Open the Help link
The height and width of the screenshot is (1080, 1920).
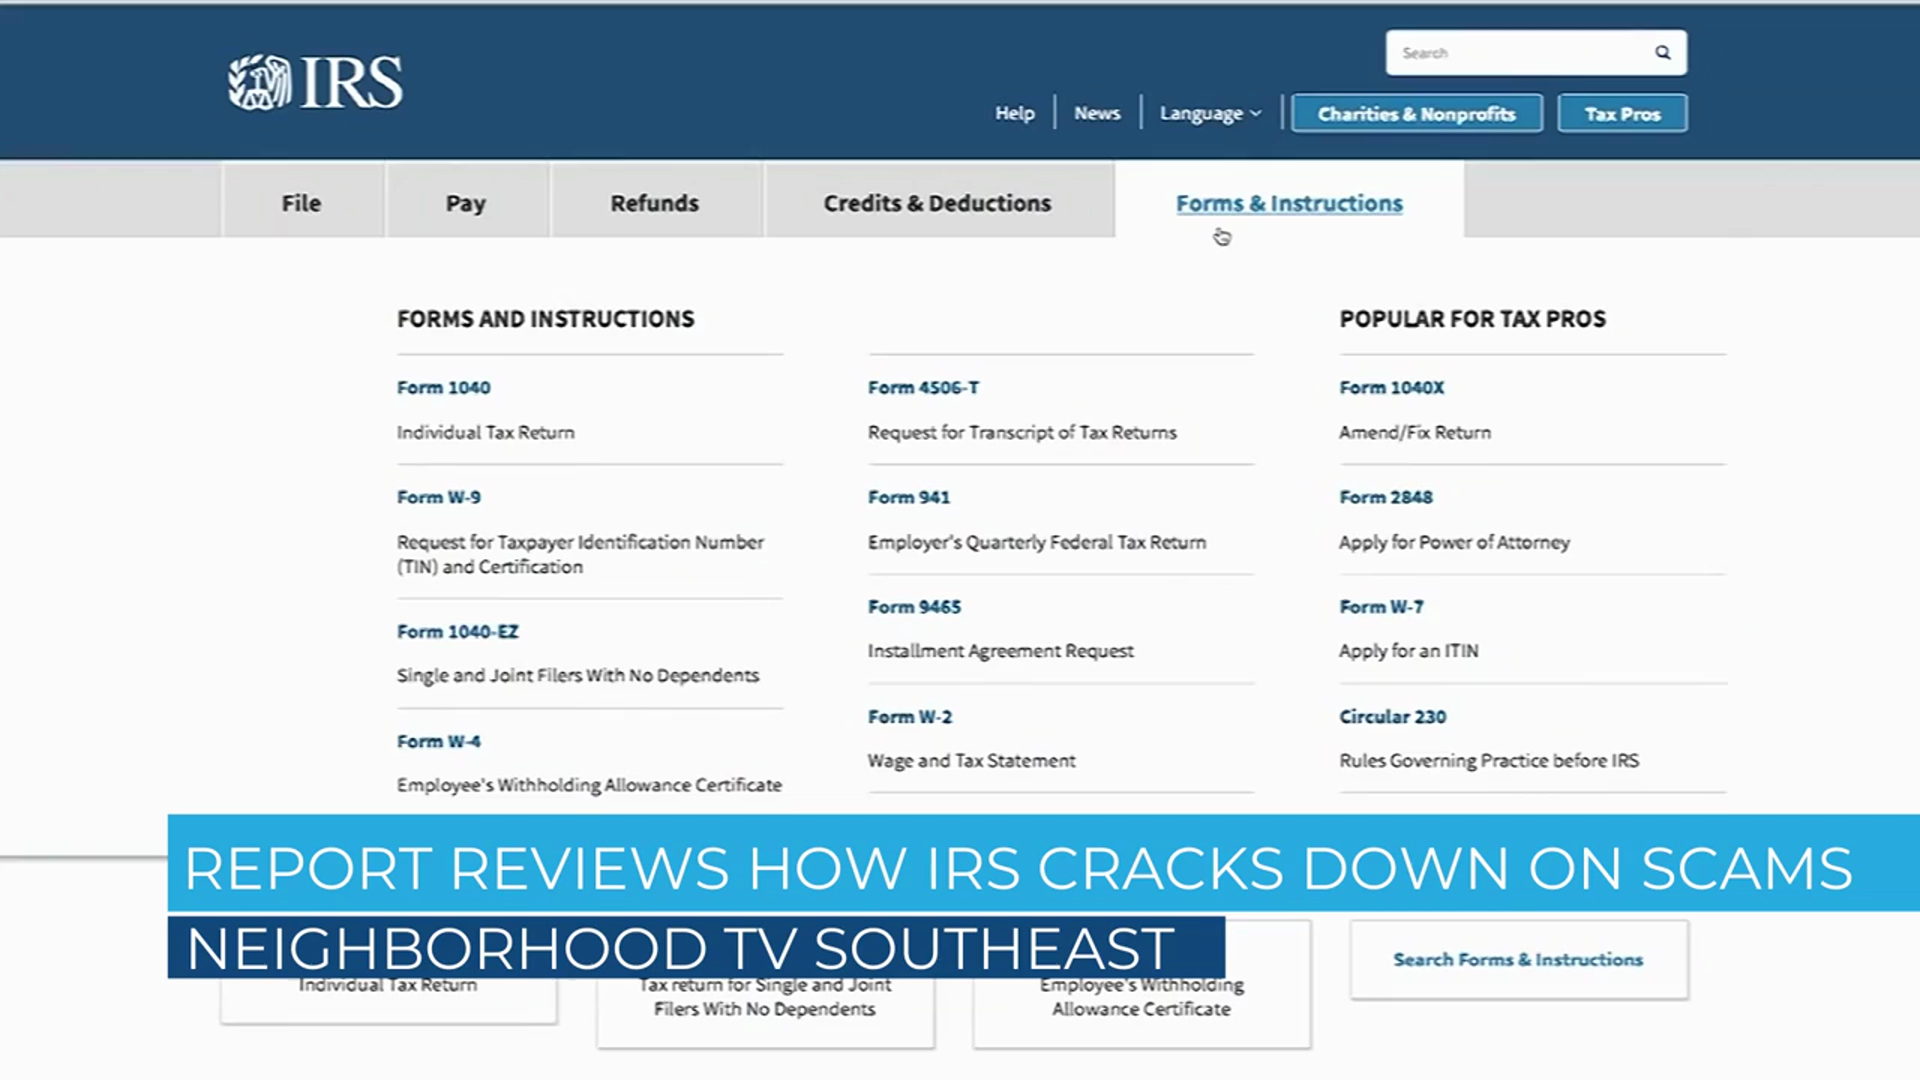tap(1014, 114)
